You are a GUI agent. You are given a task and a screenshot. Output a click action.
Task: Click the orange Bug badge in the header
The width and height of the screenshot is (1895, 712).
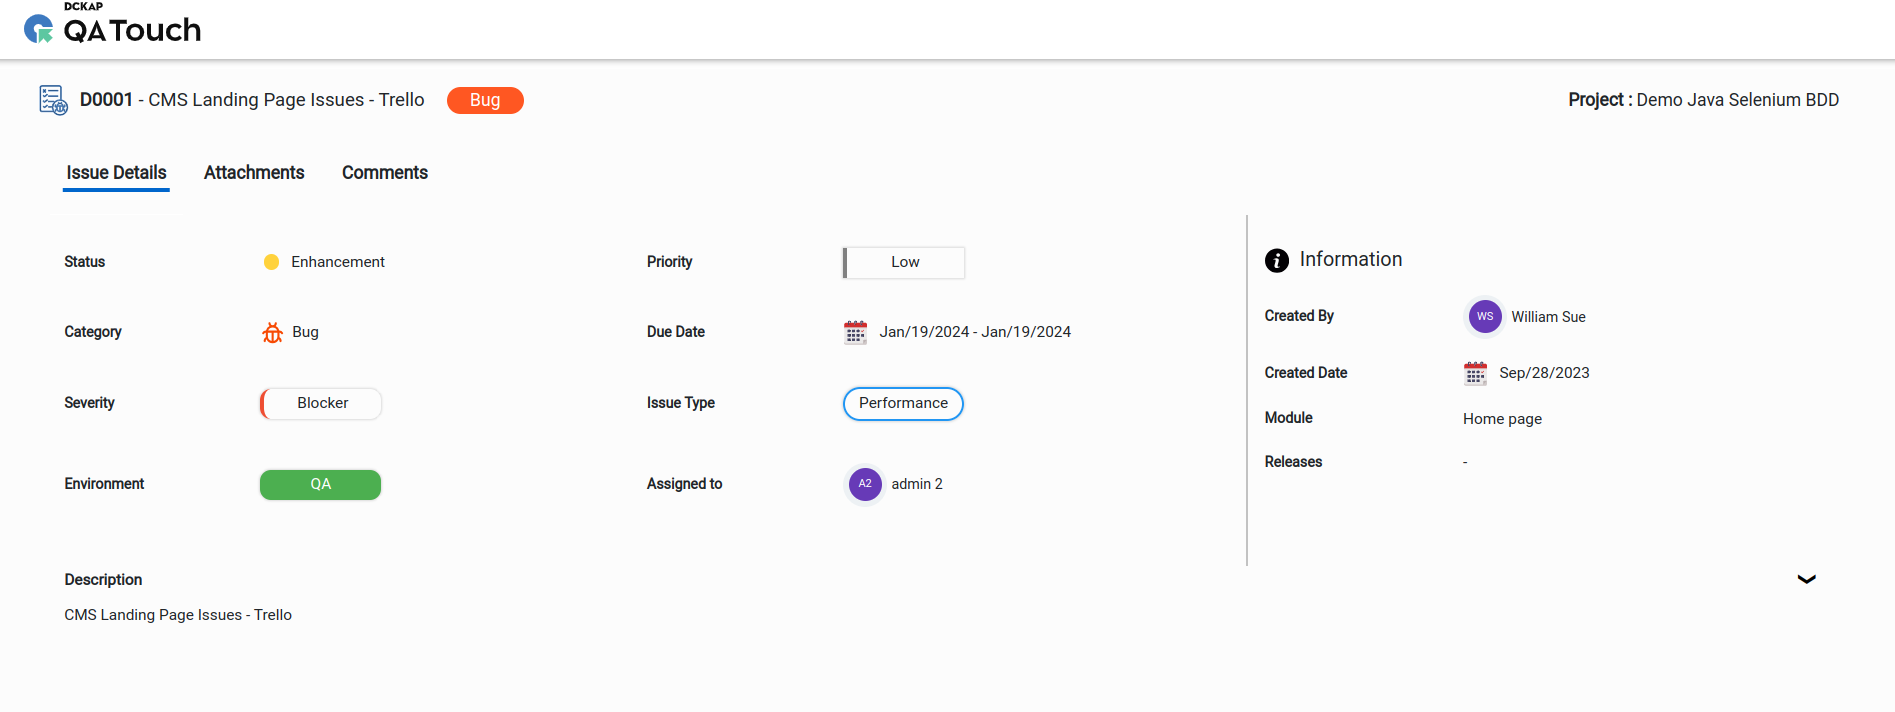485,100
